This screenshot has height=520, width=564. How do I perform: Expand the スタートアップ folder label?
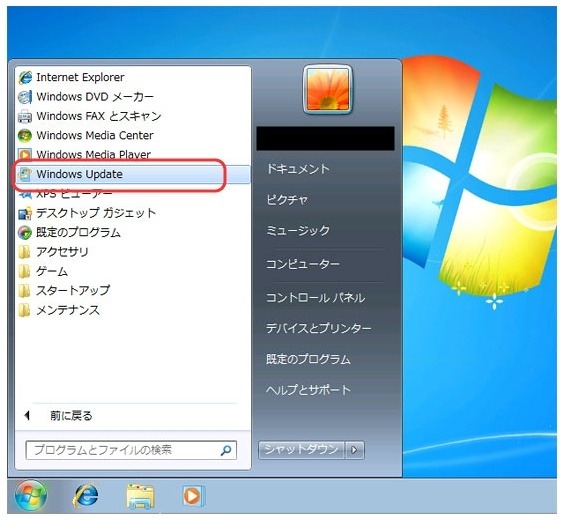tap(73, 291)
